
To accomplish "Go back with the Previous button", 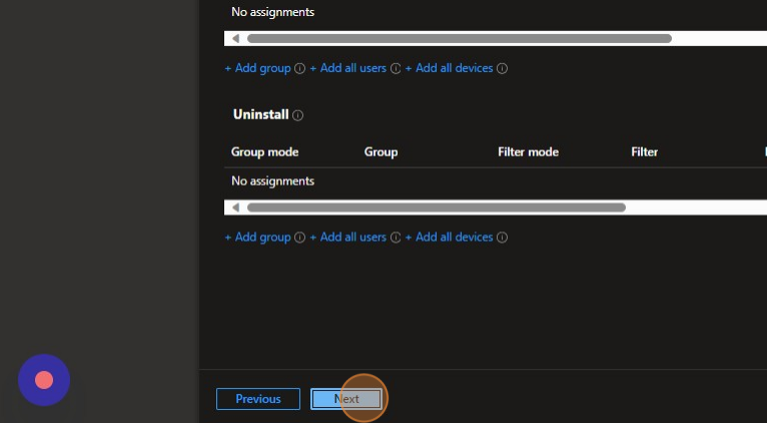I will point(258,399).
